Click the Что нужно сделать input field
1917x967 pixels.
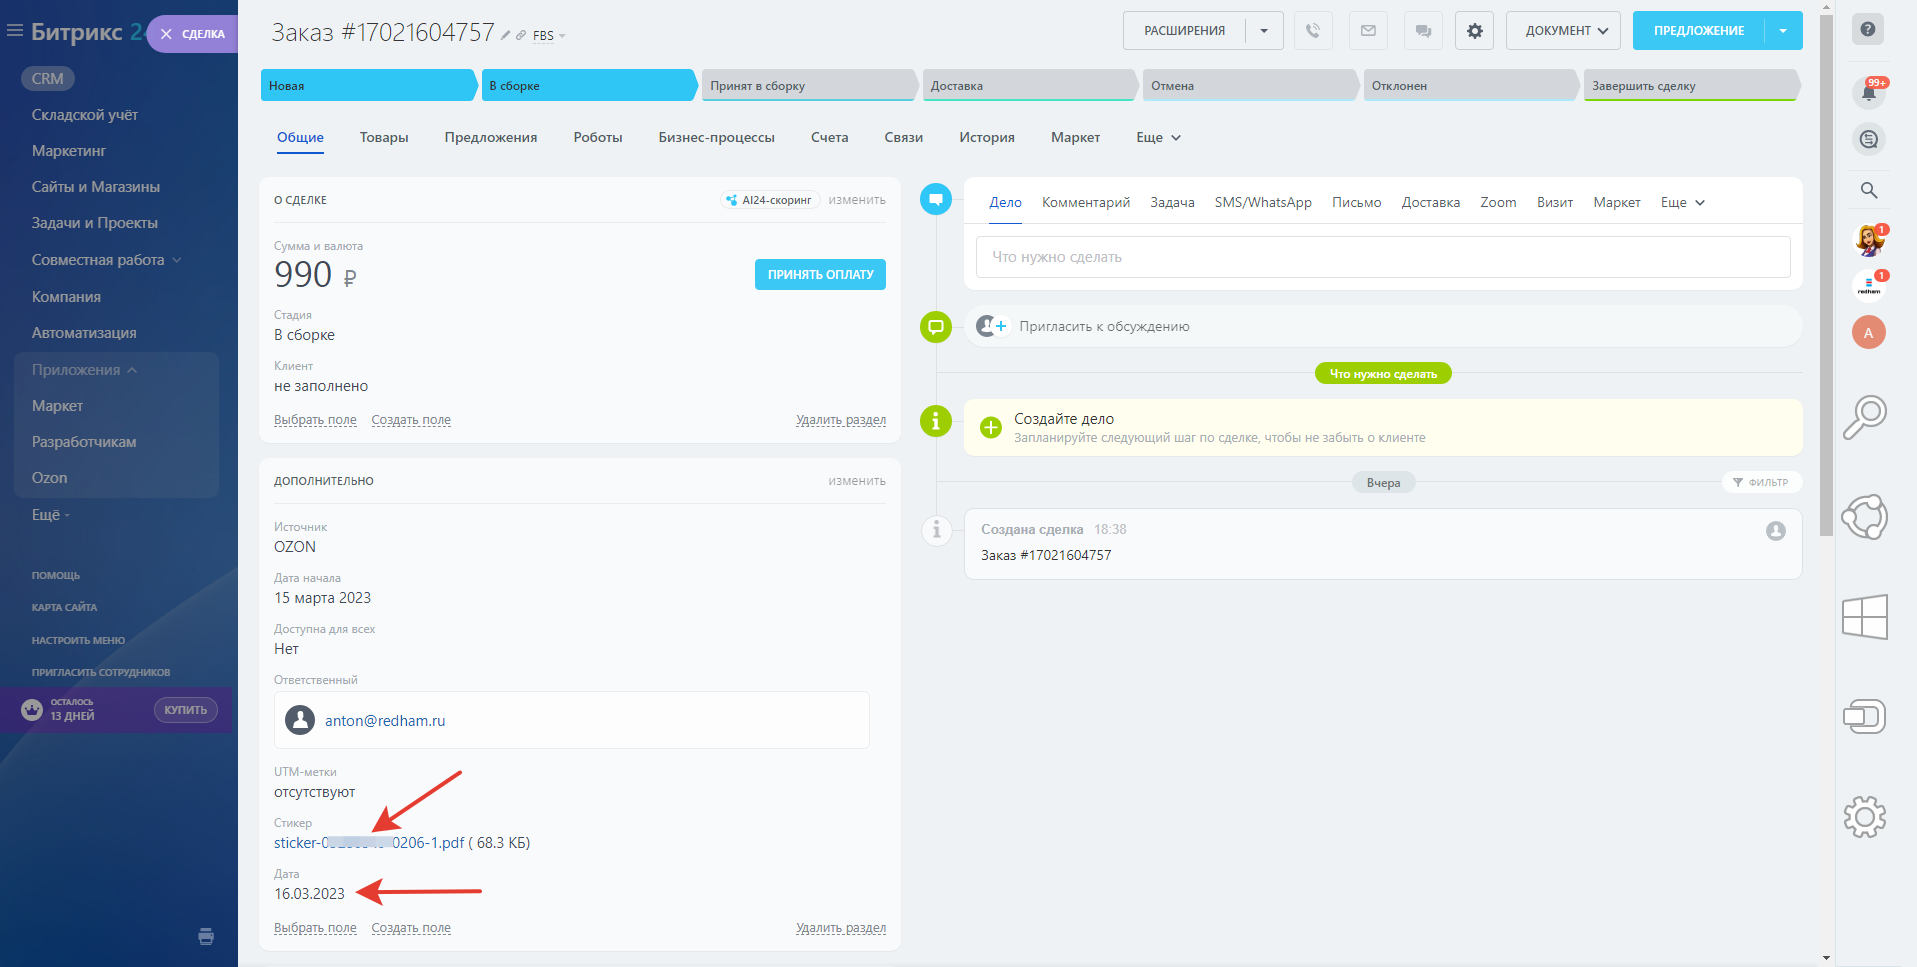1382,257
